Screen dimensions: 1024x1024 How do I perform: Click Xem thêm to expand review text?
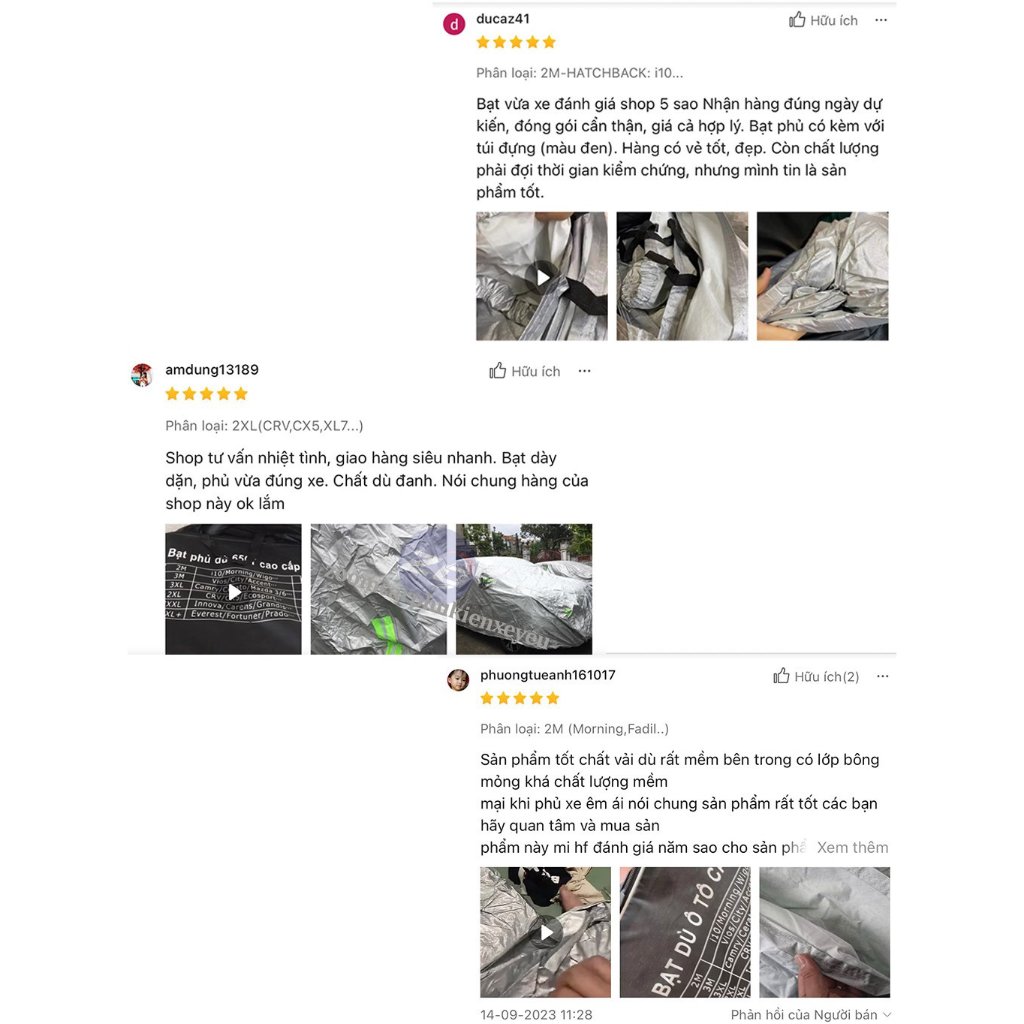[x=852, y=847]
